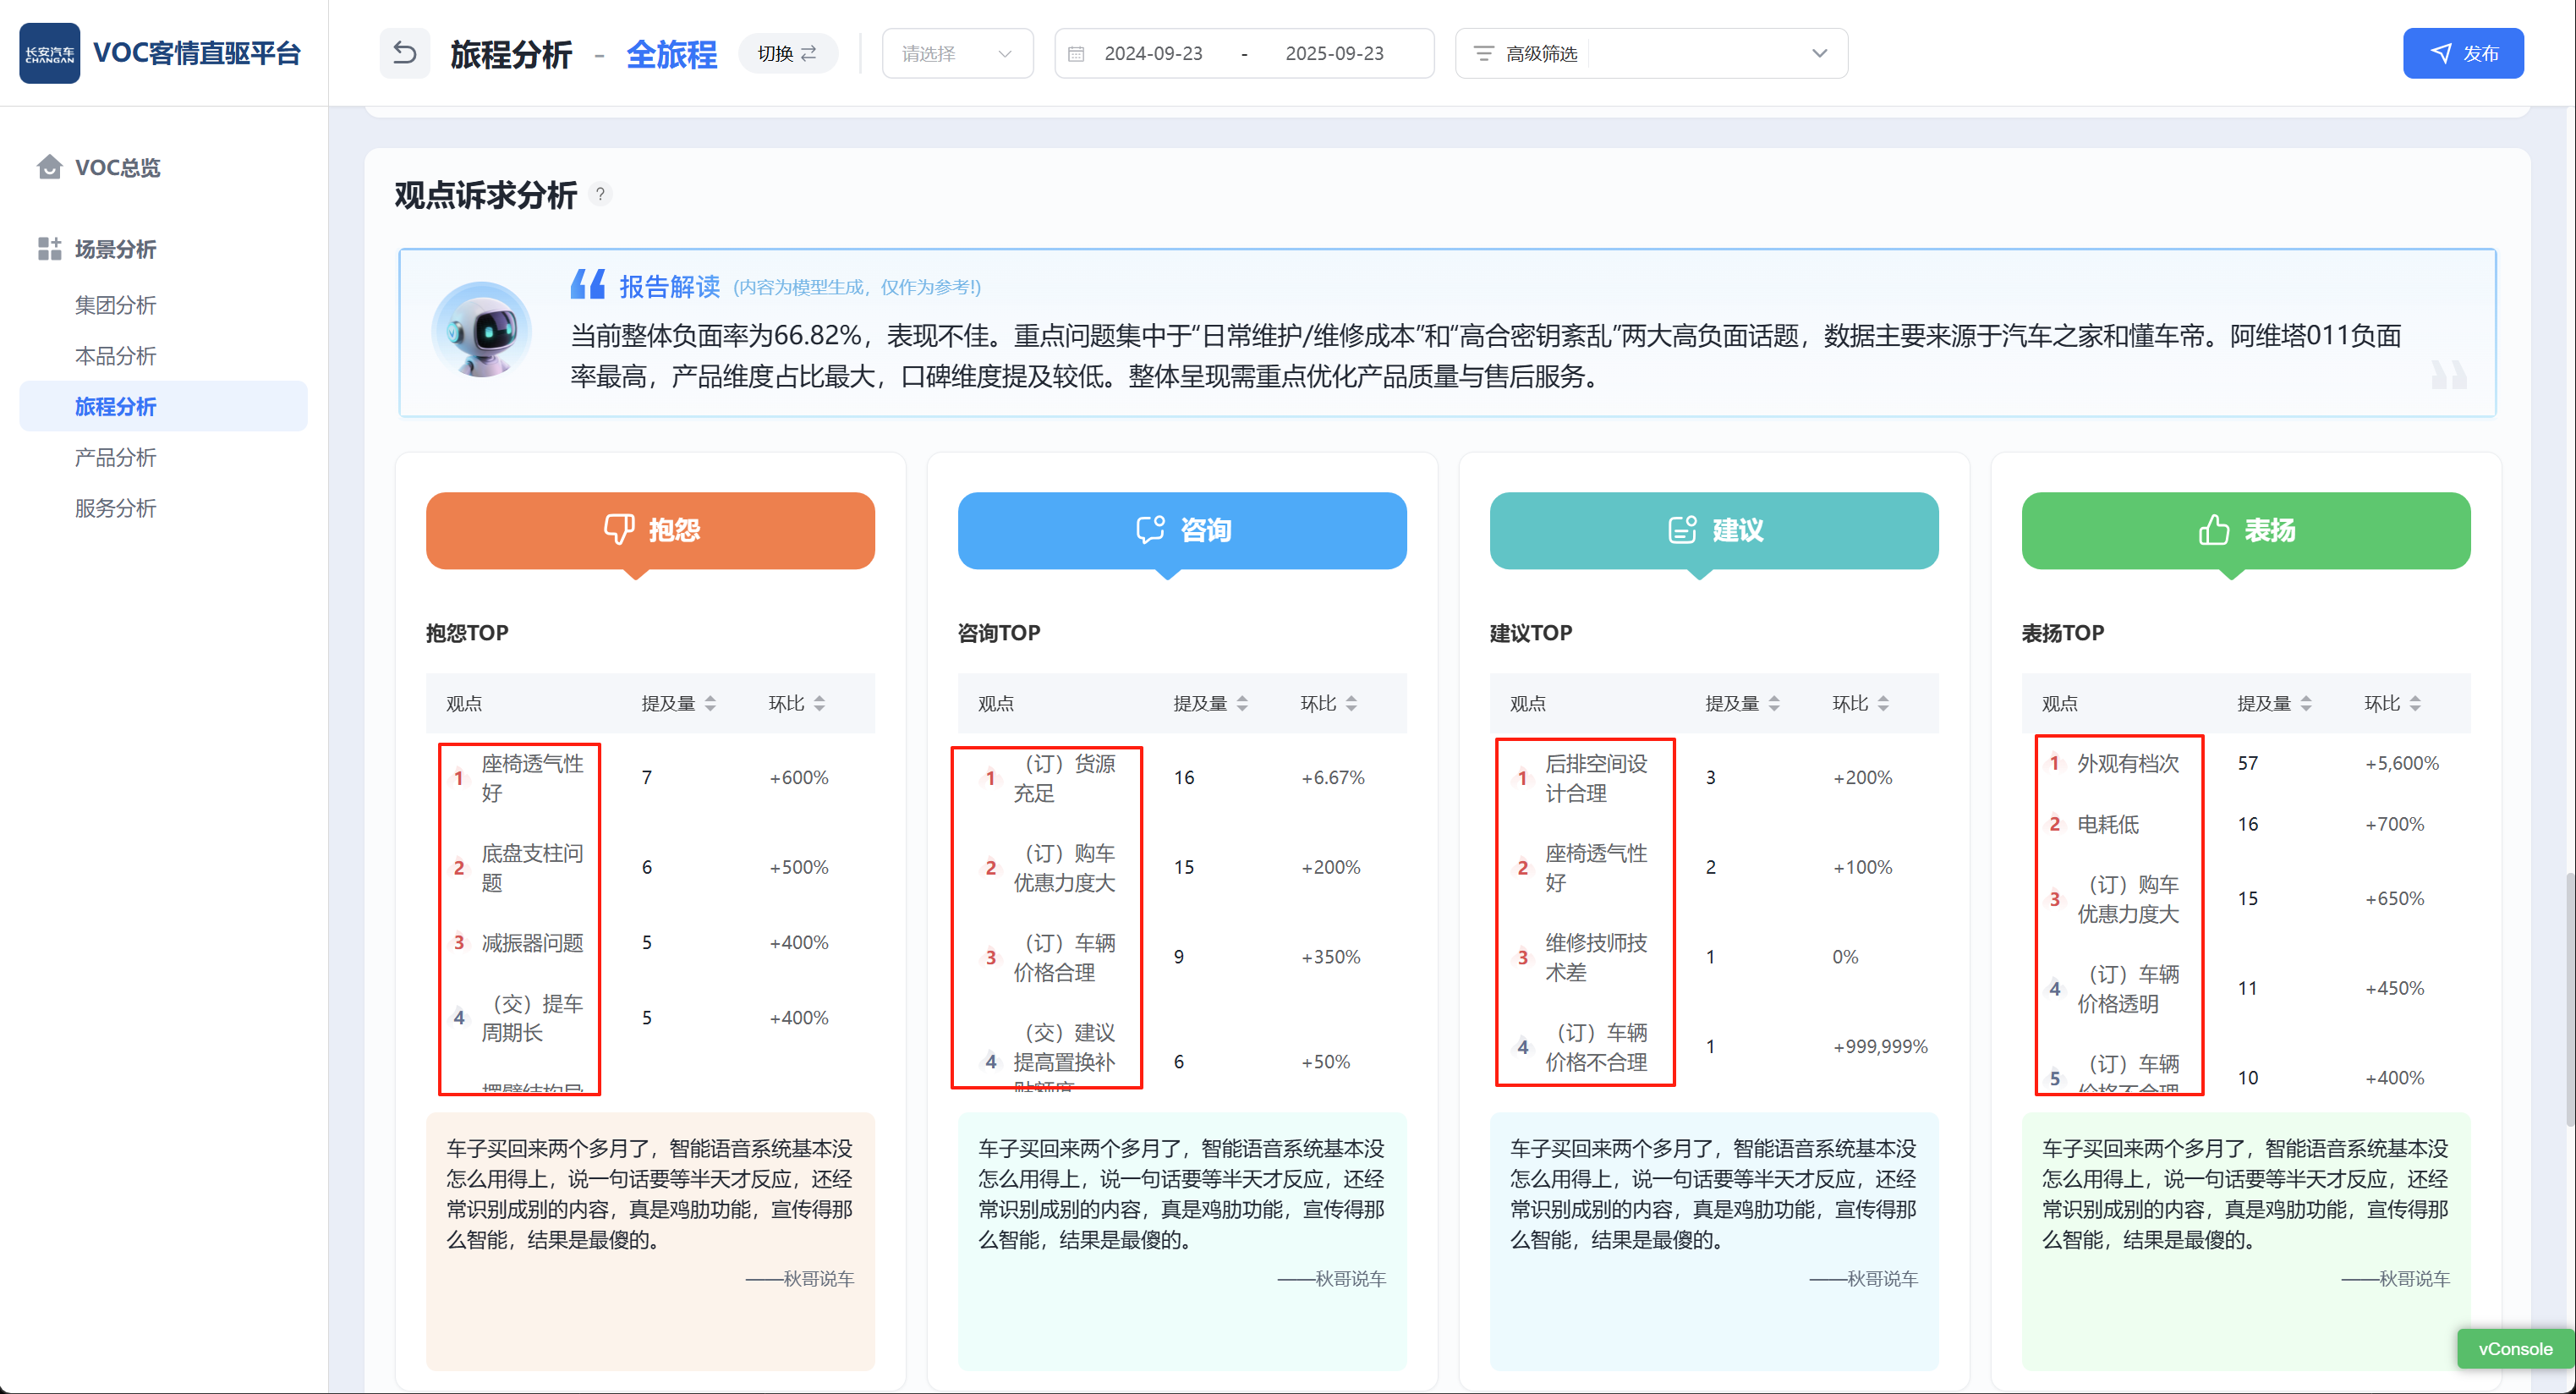2576x1394 pixels.
Task: Select the blue 咨询 chat card
Action: pos(1181,530)
